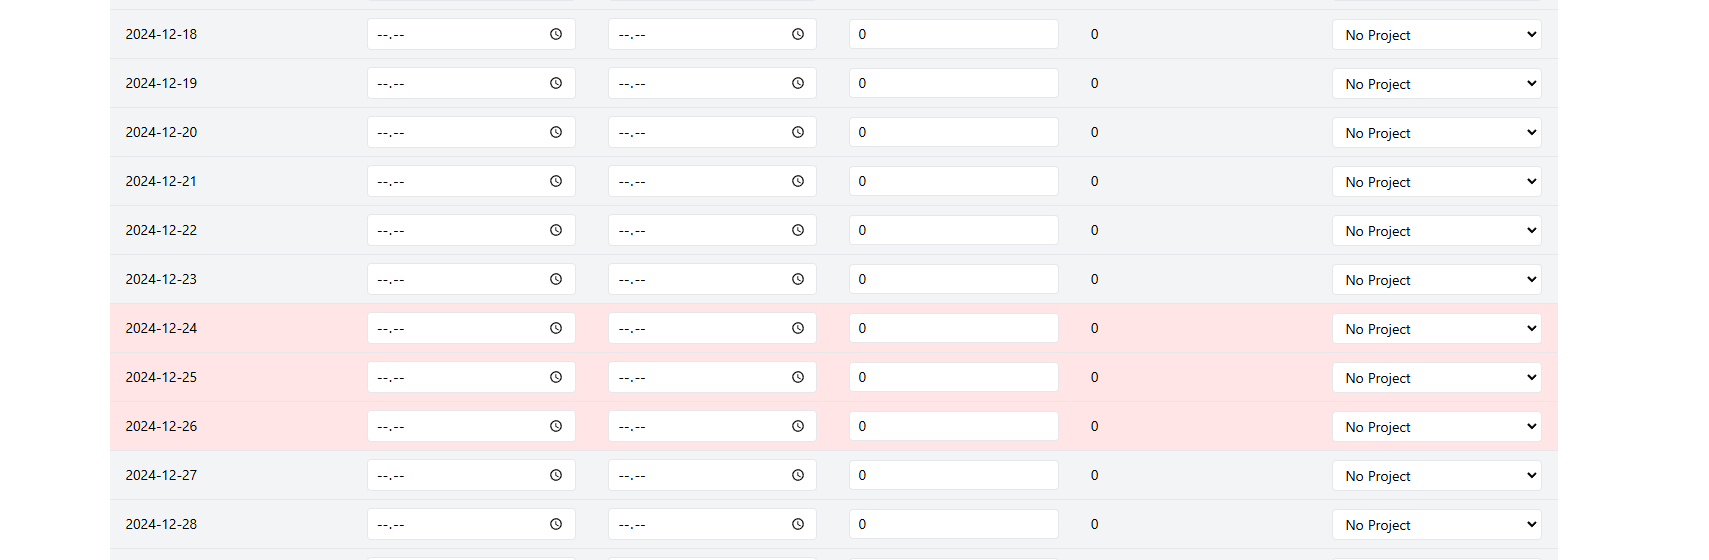
Task: Click start time clock icon for 2024-12-21
Action: 556,181
